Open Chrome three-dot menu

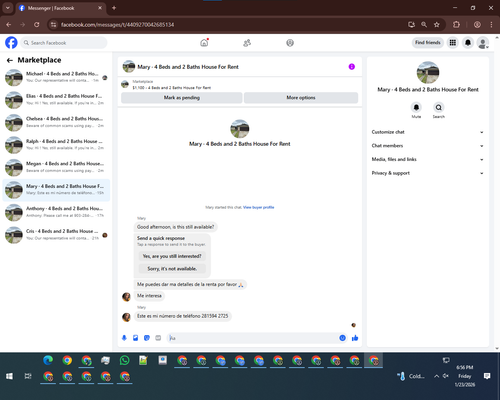click(491, 25)
